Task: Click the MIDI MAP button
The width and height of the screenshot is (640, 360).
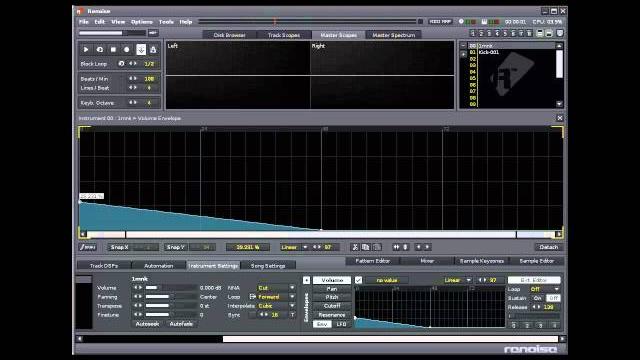Action: point(440,22)
